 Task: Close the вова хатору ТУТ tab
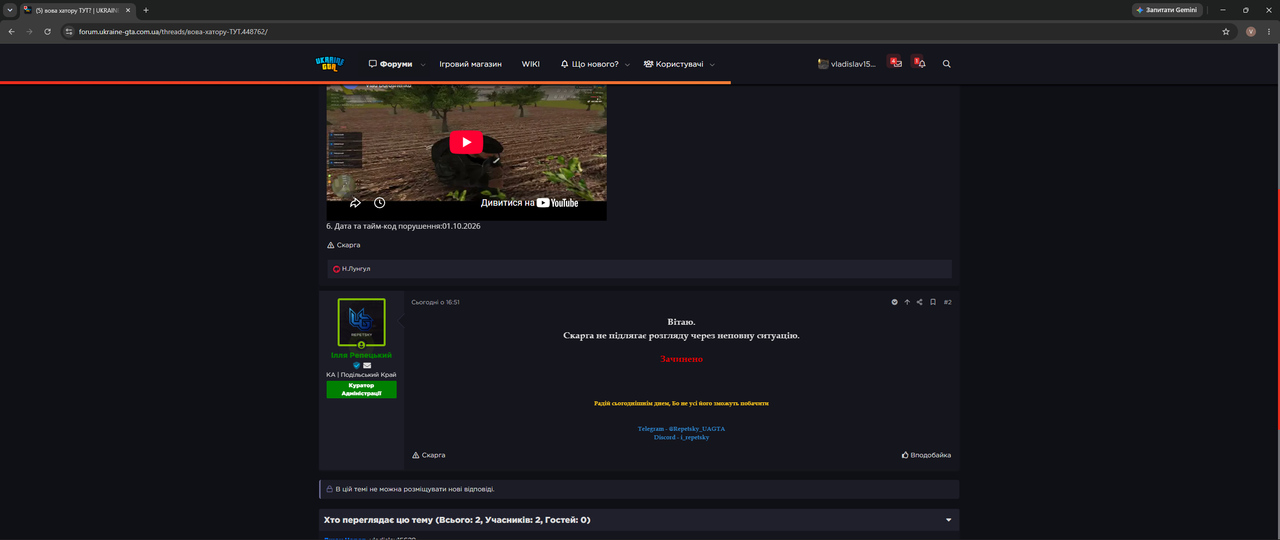(x=128, y=10)
